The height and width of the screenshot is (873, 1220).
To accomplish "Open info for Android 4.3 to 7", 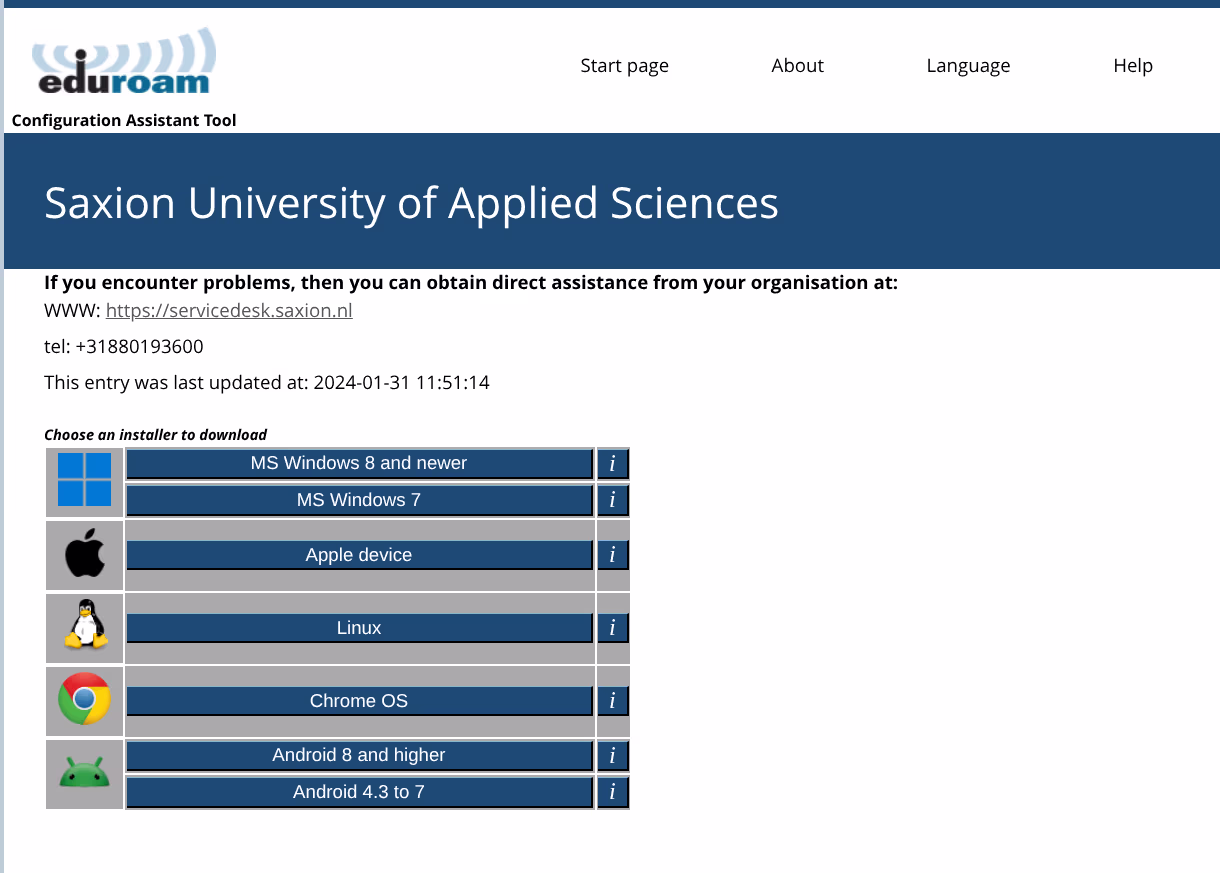I will pyautogui.click(x=612, y=792).
